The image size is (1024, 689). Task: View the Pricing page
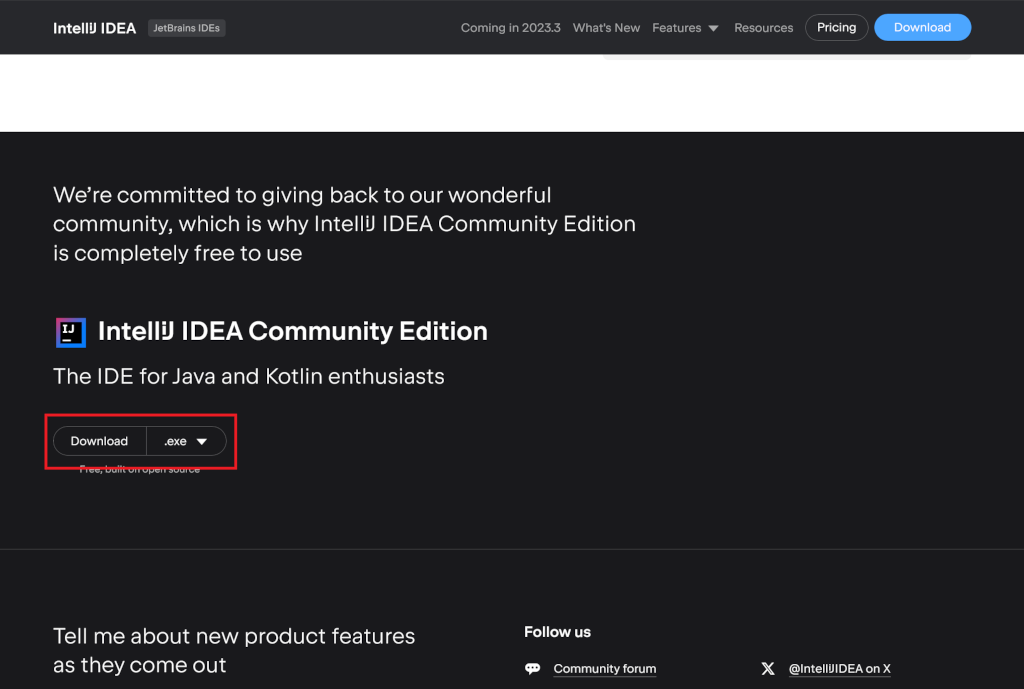point(837,27)
